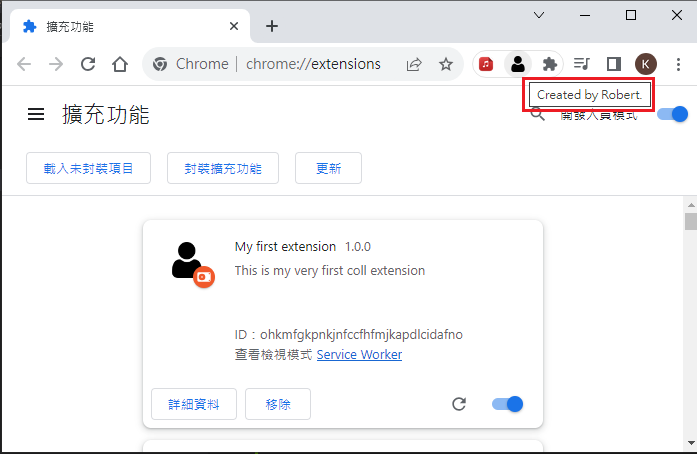The image size is (697, 454).
Task: Click the Home button in browser toolbar
Action: click(120, 64)
